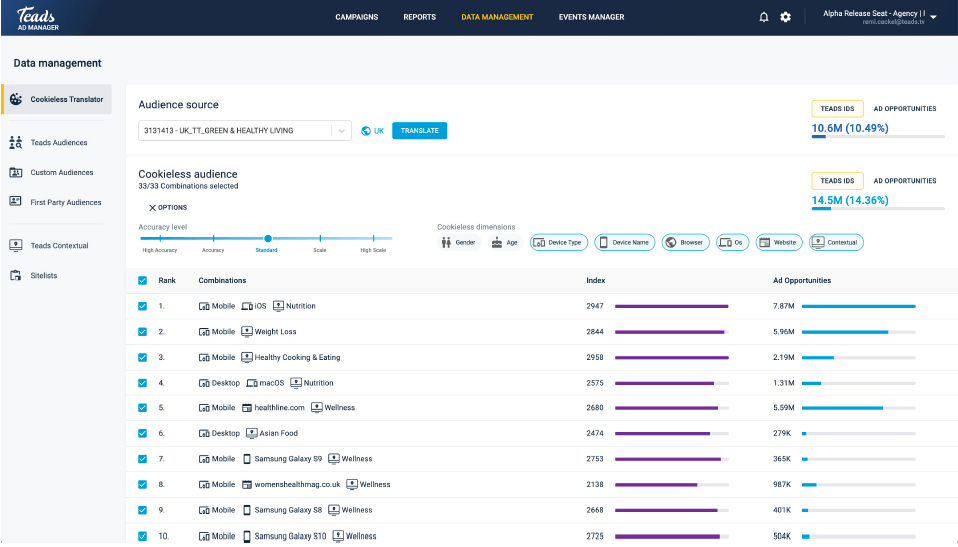The width and height of the screenshot is (958, 547).
Task: Click the contextual icon beside Asian Food
Action: click(252, 433)
